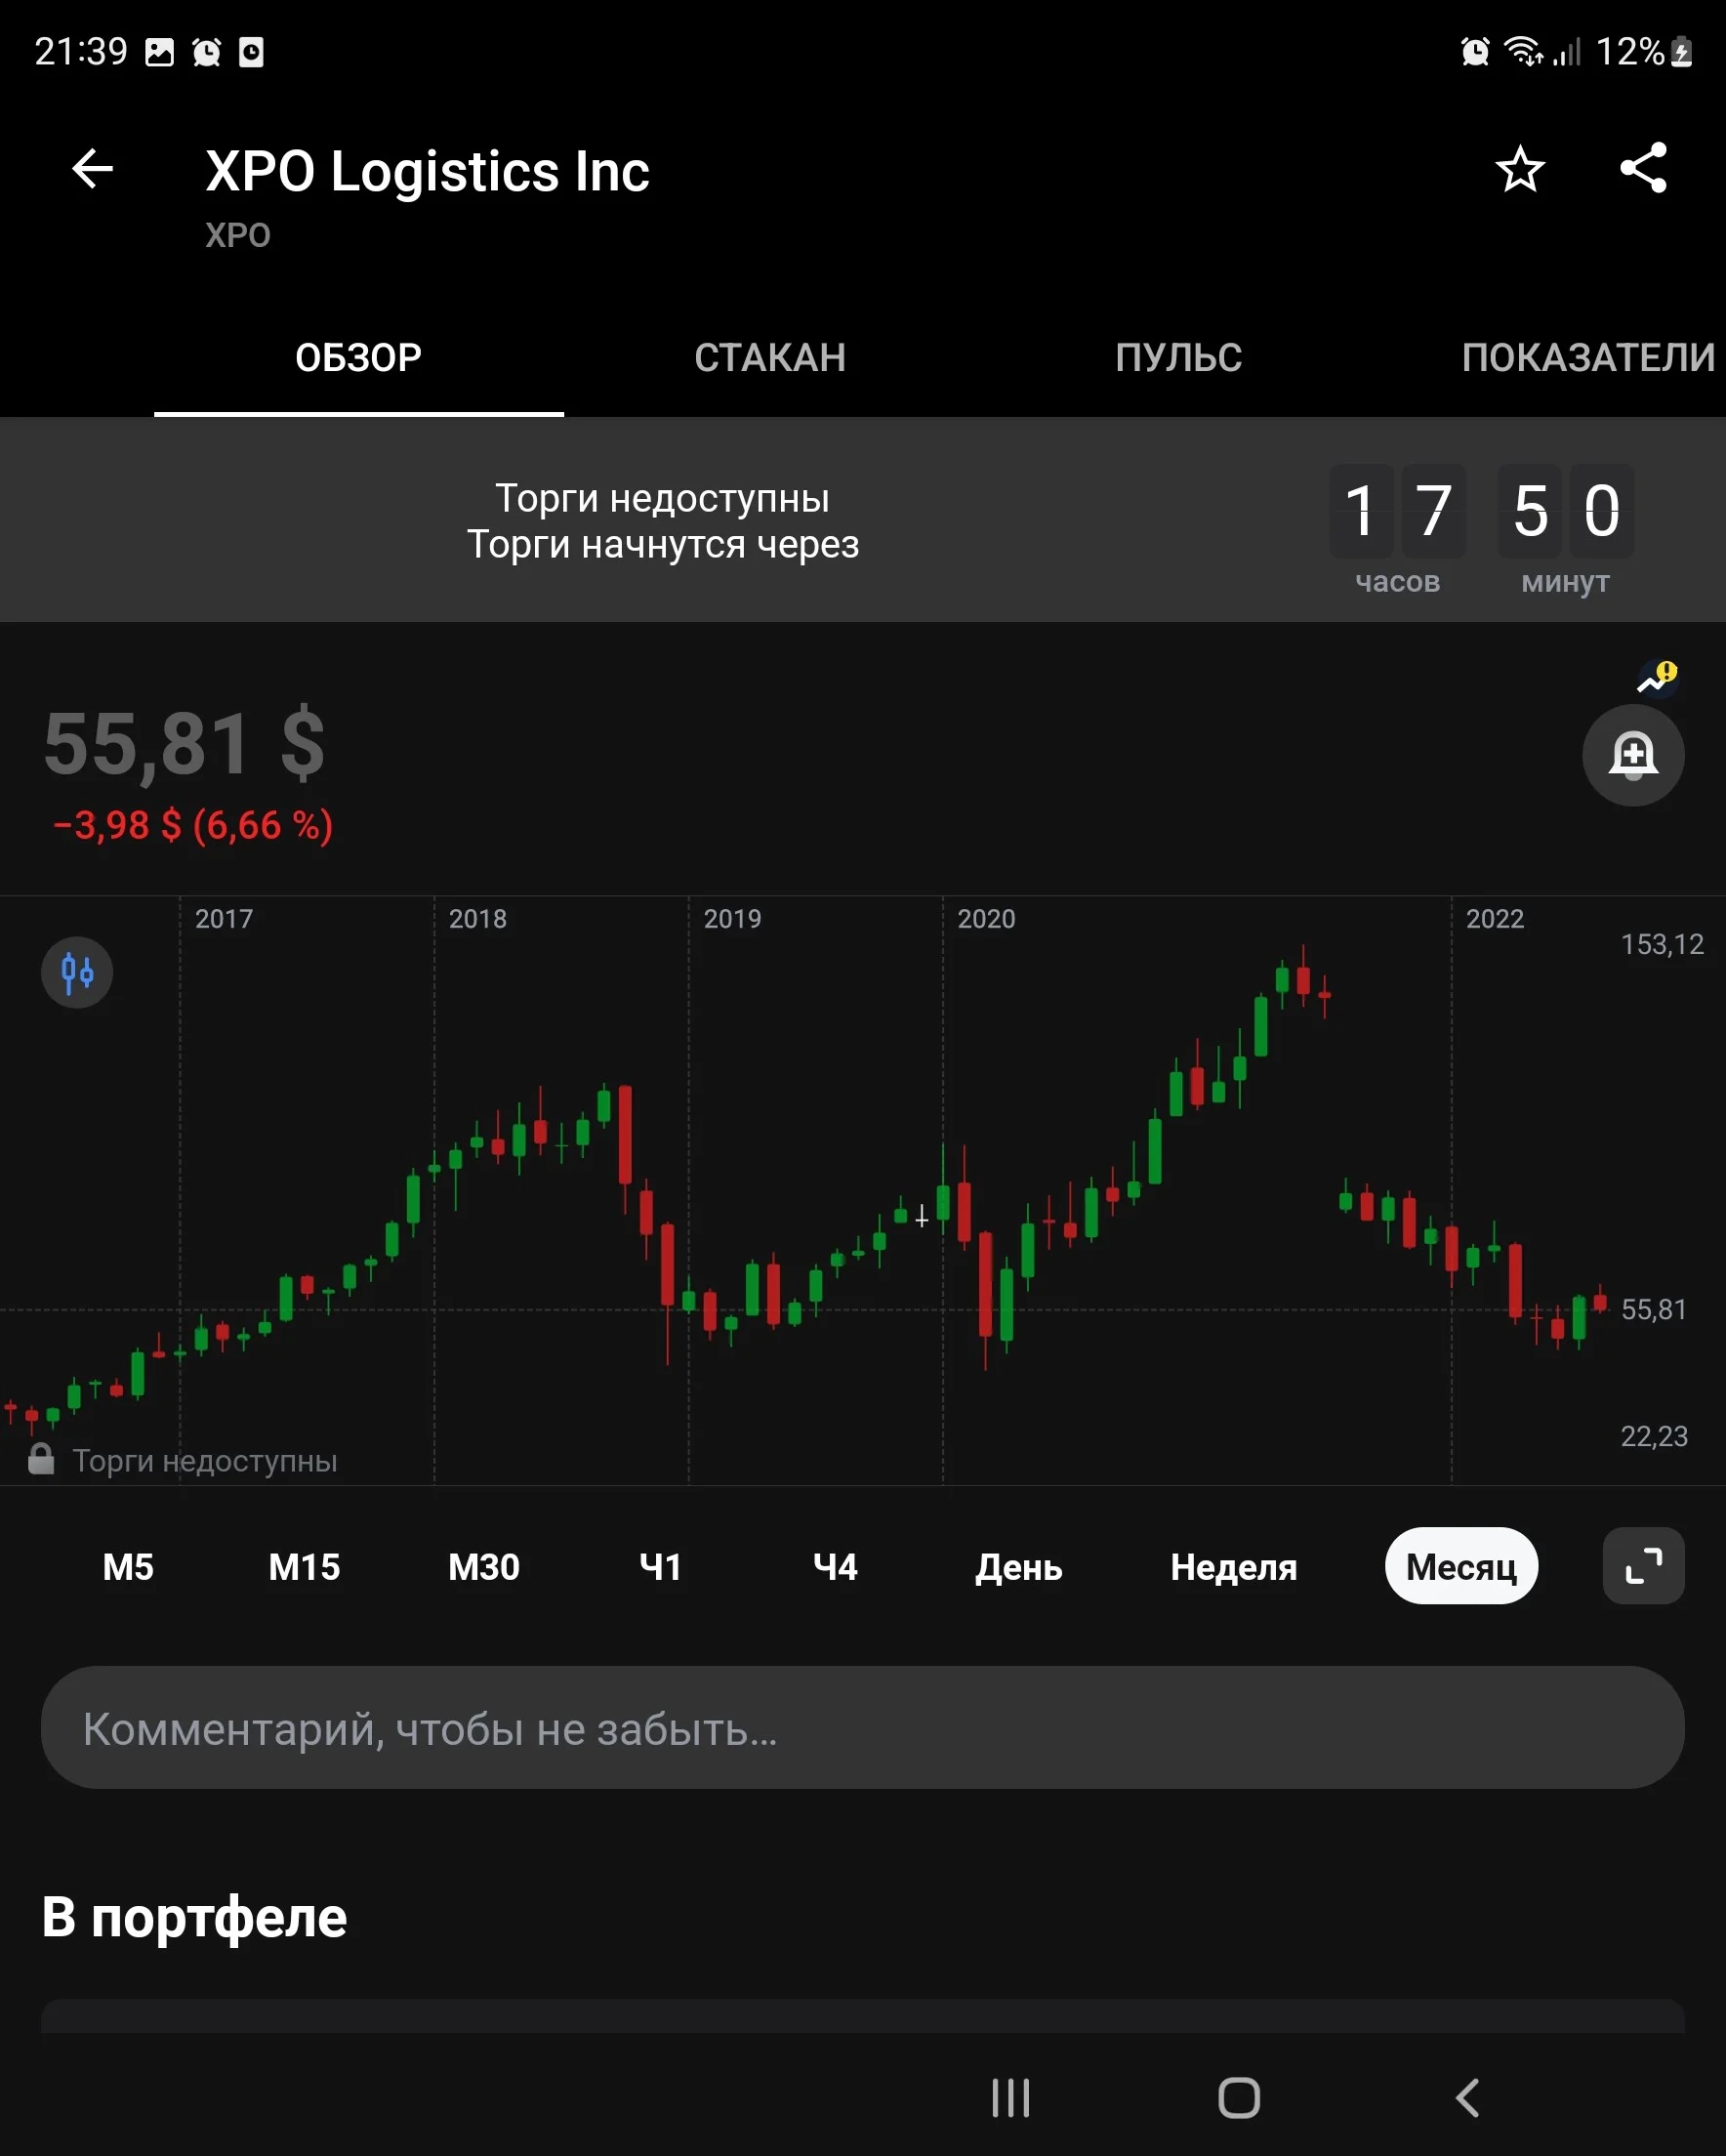Tap the square clock app notification icon
The height and width of the screenshot is (2156, 1726).
[x=251, y=52]
